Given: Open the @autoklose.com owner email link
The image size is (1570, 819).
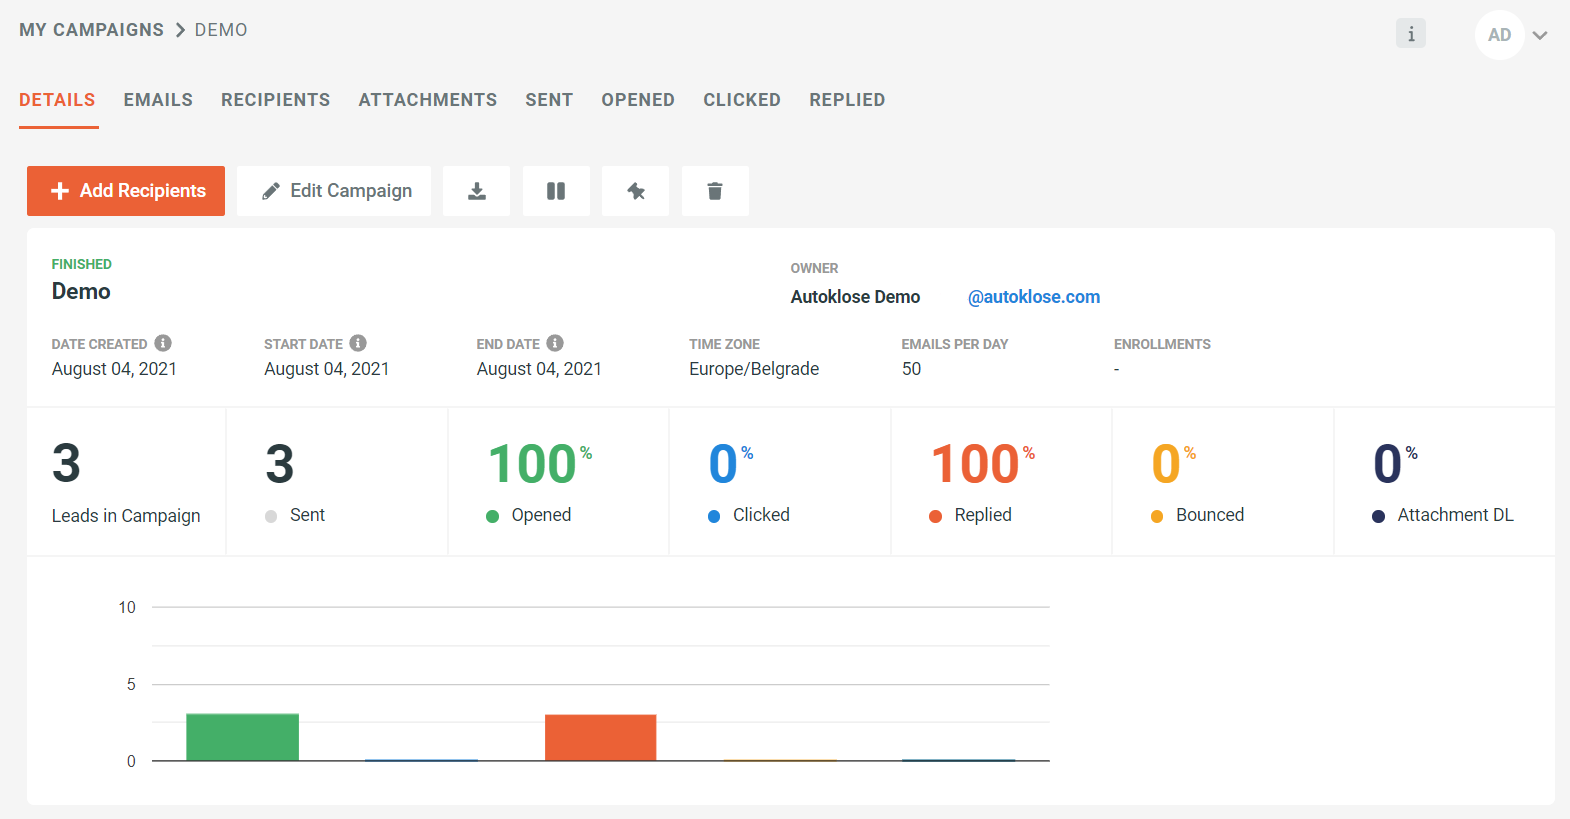Looking at the screenshot, I should (1034, 297).
